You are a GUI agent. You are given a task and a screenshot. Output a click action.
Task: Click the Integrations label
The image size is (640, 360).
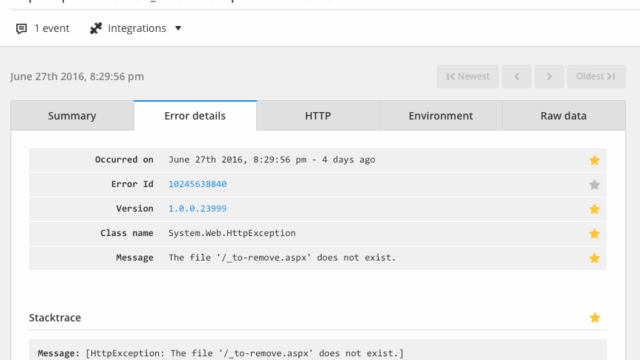tap(137, 28)
